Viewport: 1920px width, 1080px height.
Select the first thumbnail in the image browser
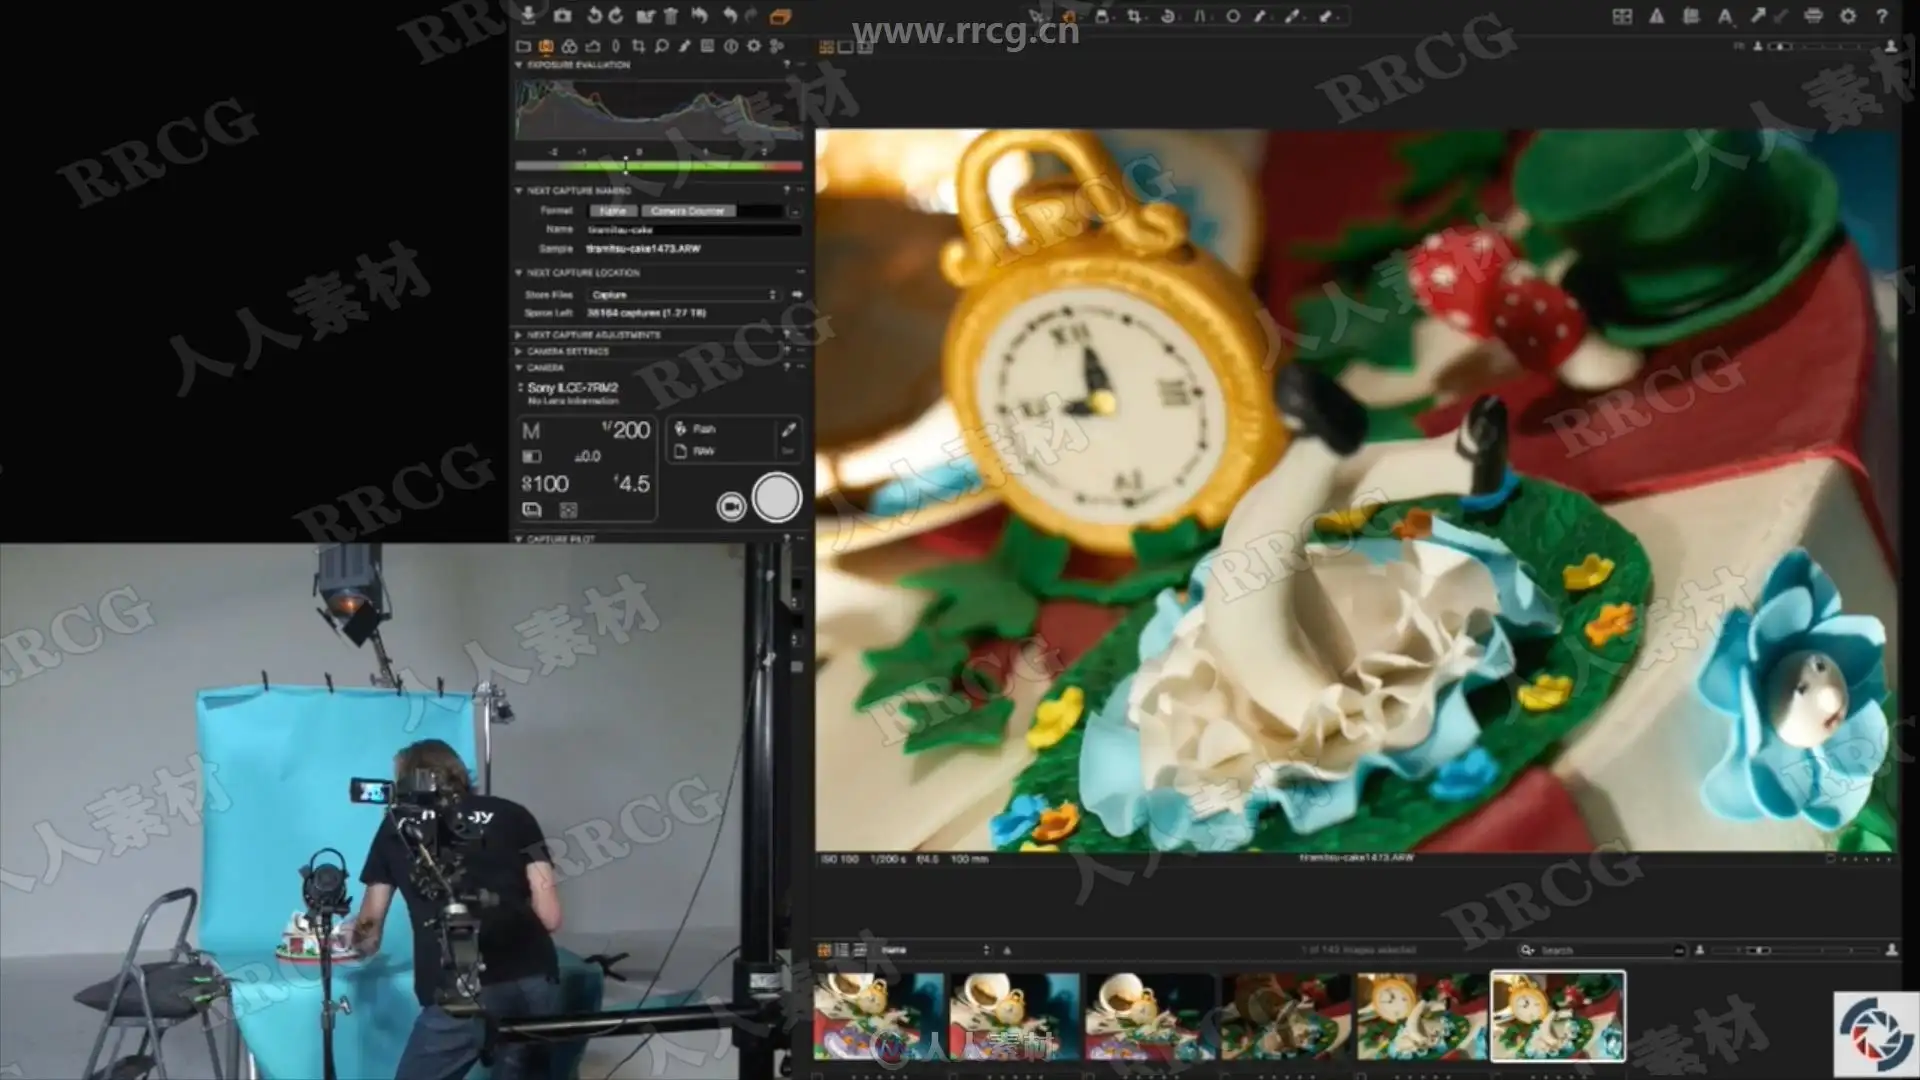(878, 1016)
